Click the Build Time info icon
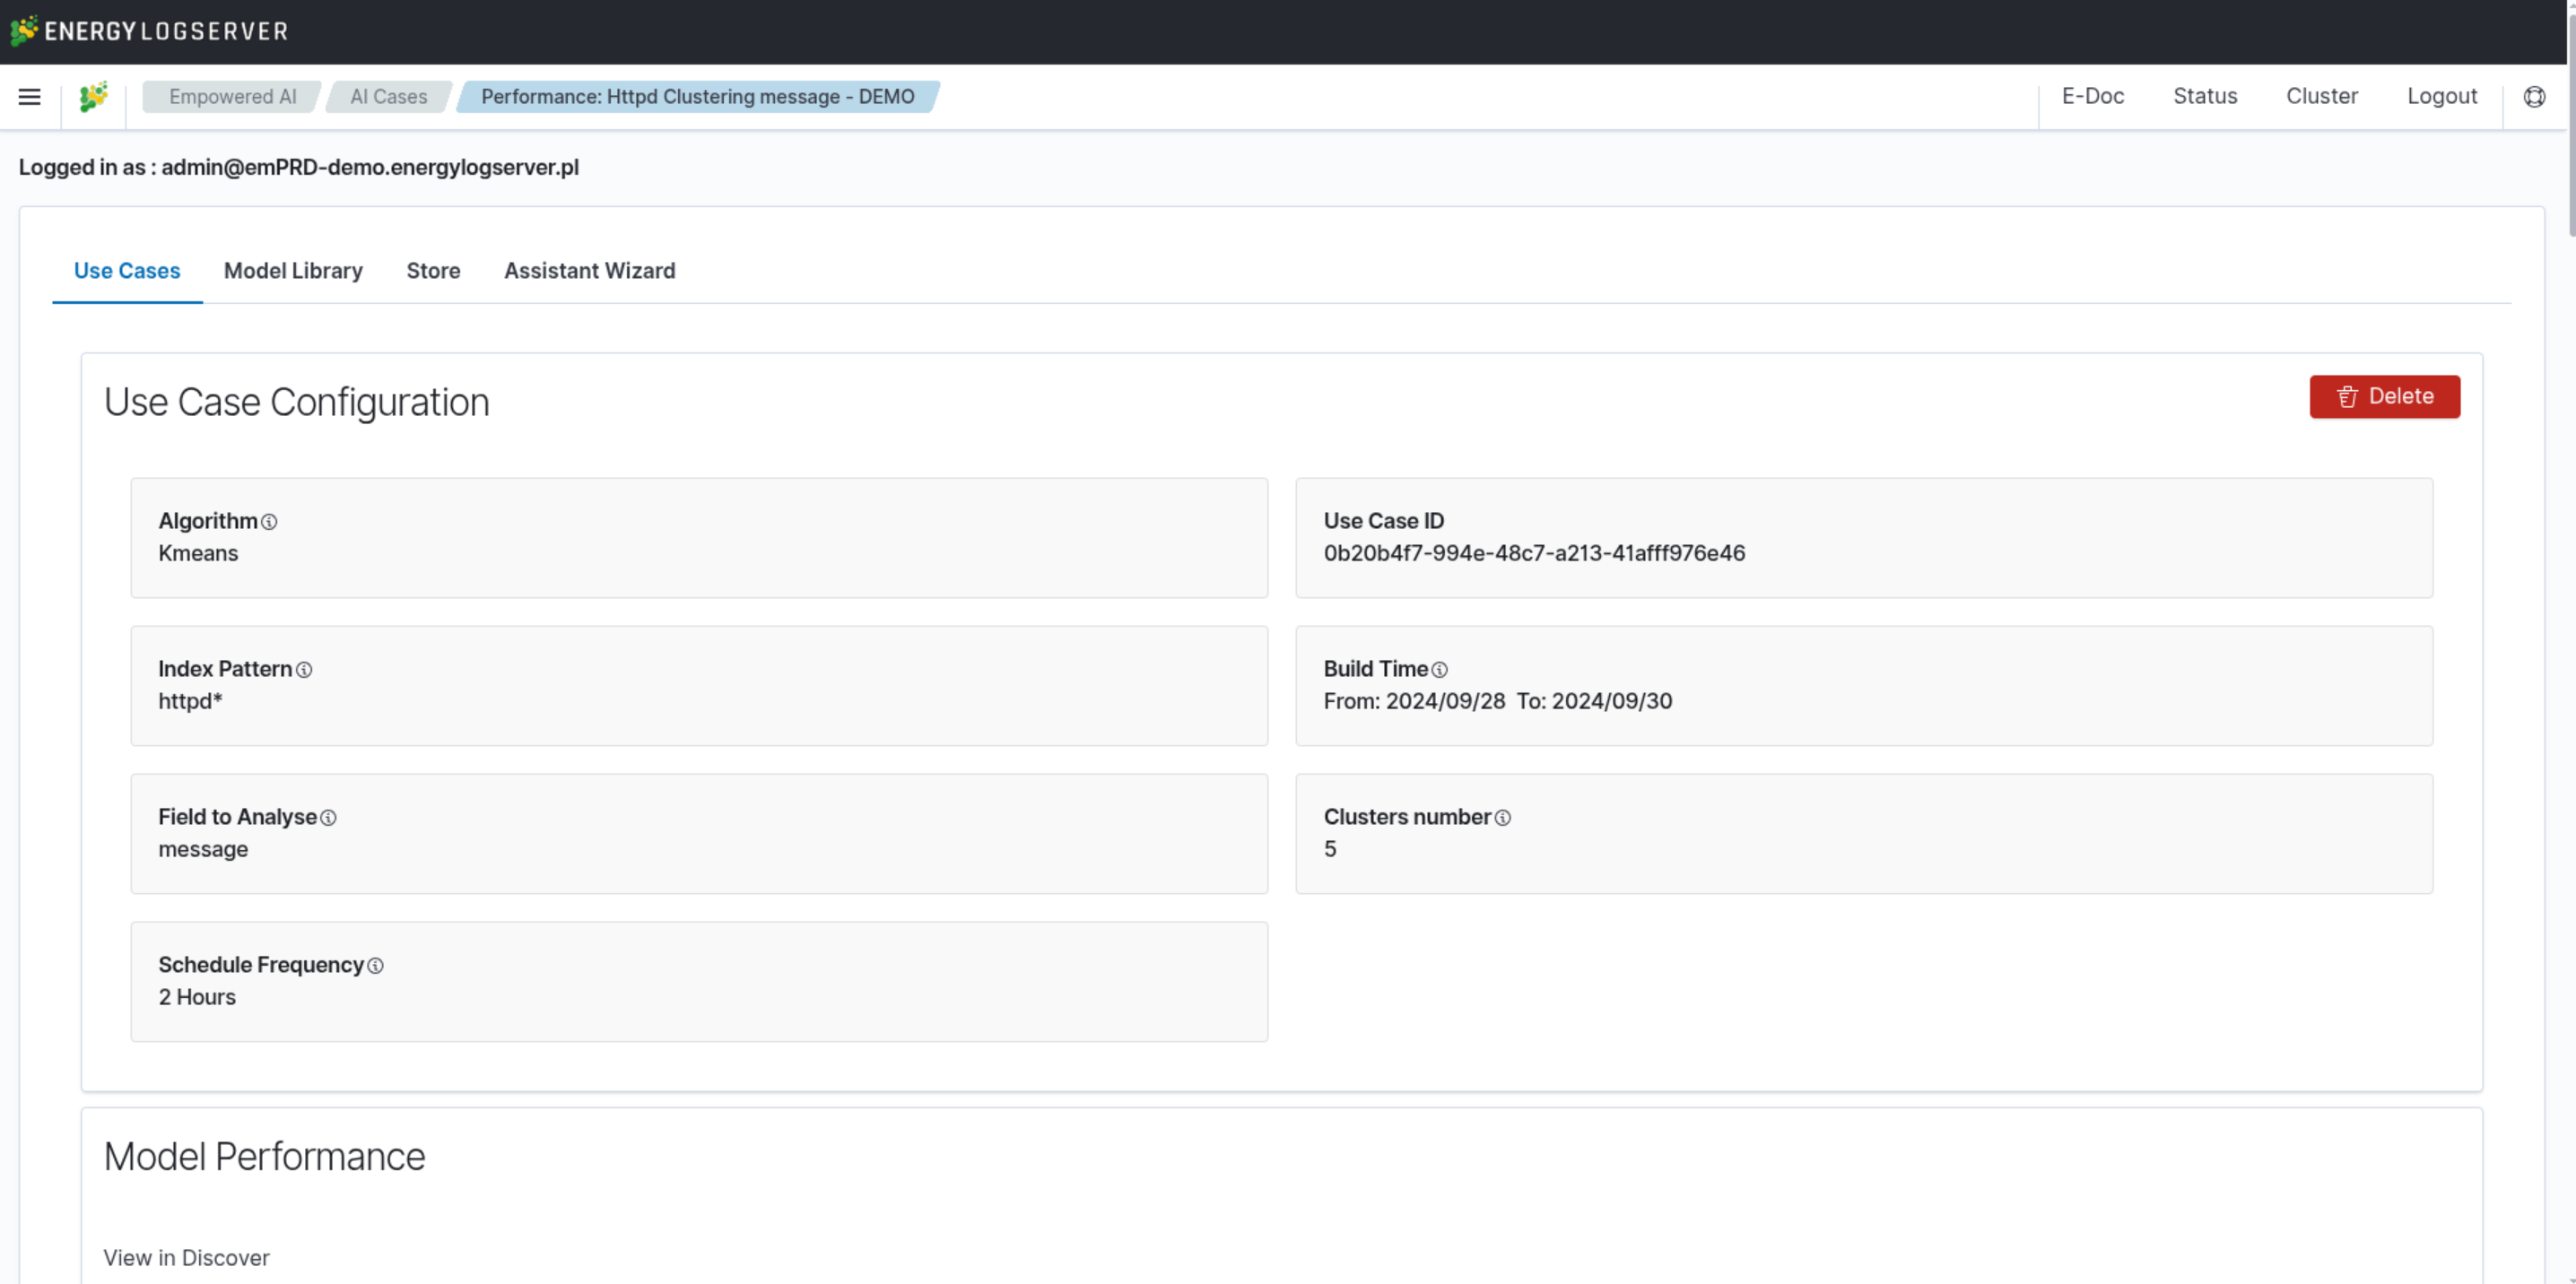The image size is (2576, 1284). coord(1439,670)
